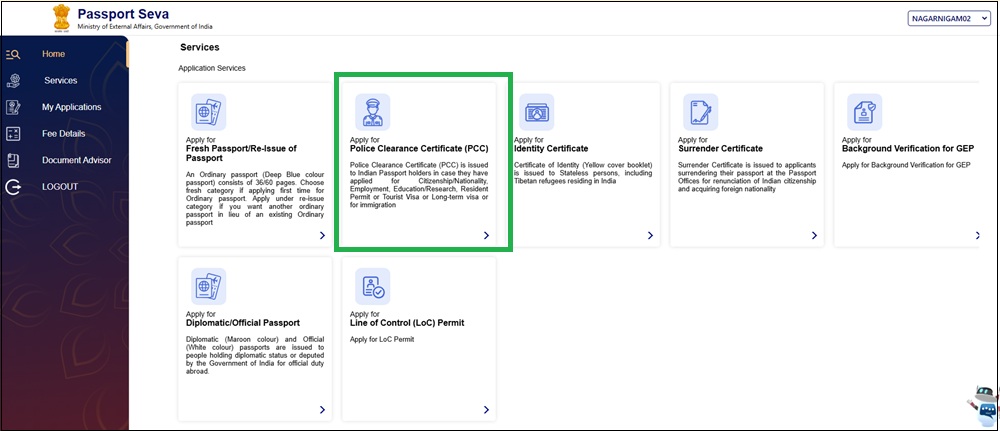
Task: Click the Diplomatic passport description paragraph
Action: click(x=255, y=354)
